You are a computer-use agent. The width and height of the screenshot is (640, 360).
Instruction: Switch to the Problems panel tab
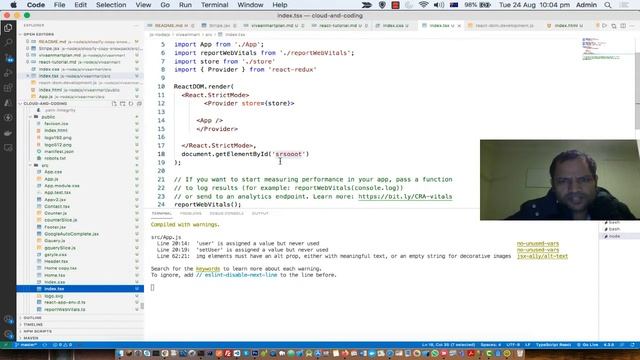191,213
